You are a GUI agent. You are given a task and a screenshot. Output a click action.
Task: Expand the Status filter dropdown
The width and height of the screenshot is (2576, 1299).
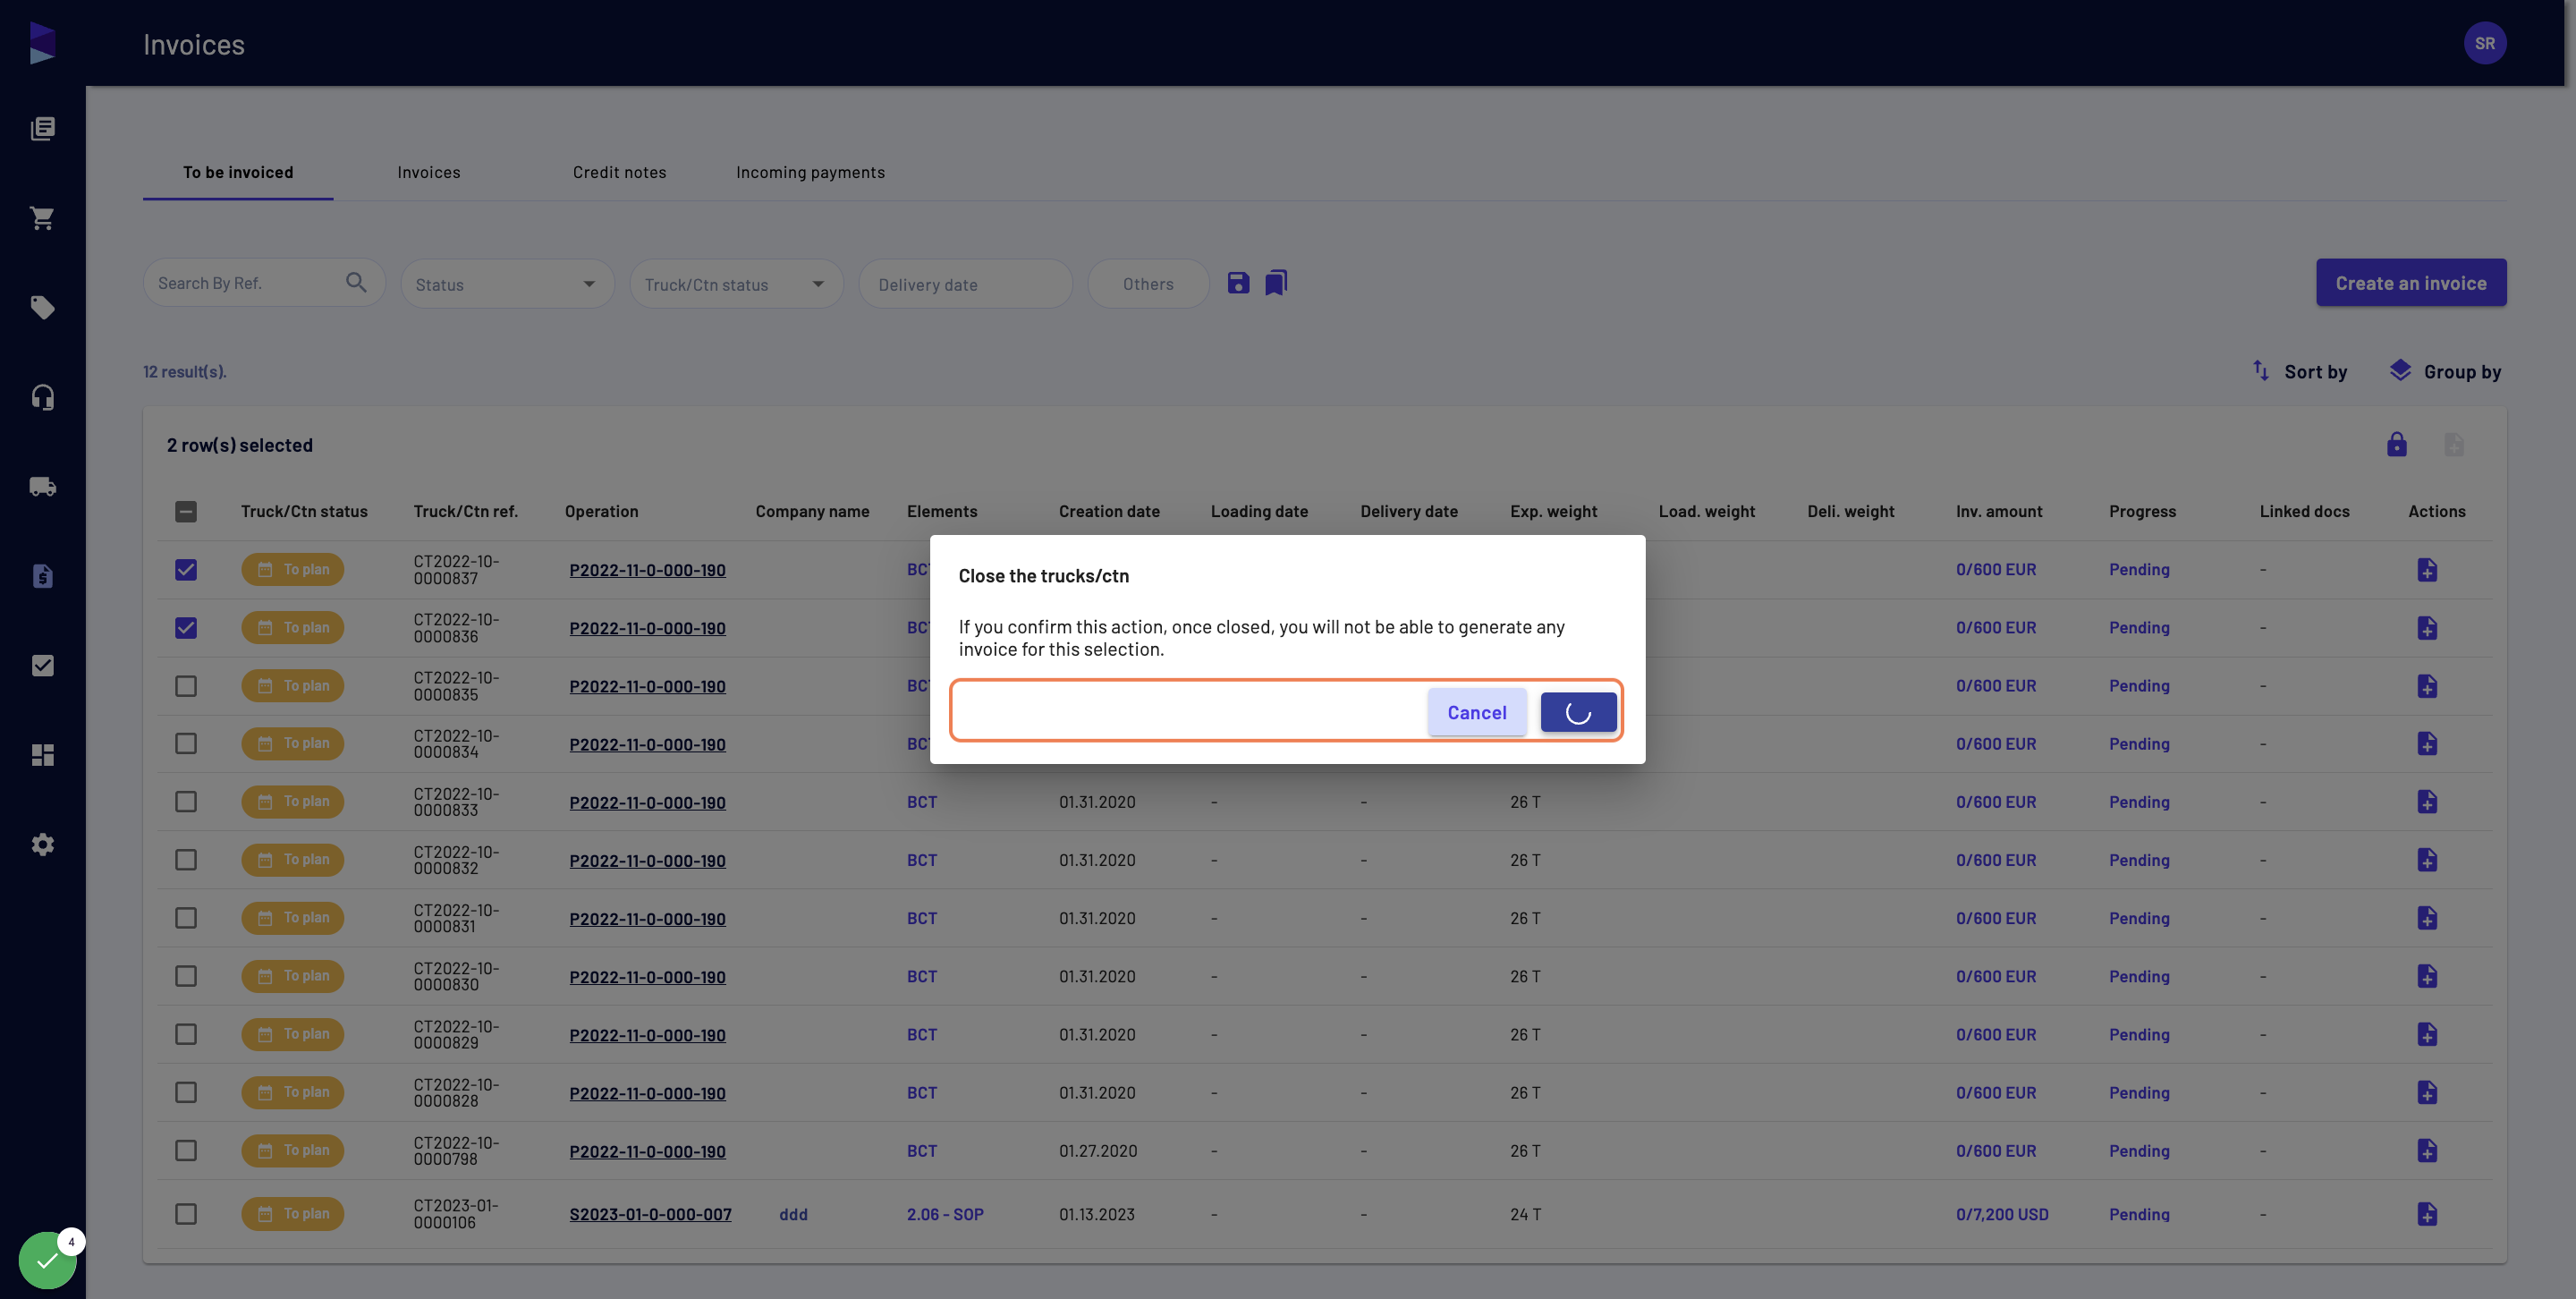[507, 284]
